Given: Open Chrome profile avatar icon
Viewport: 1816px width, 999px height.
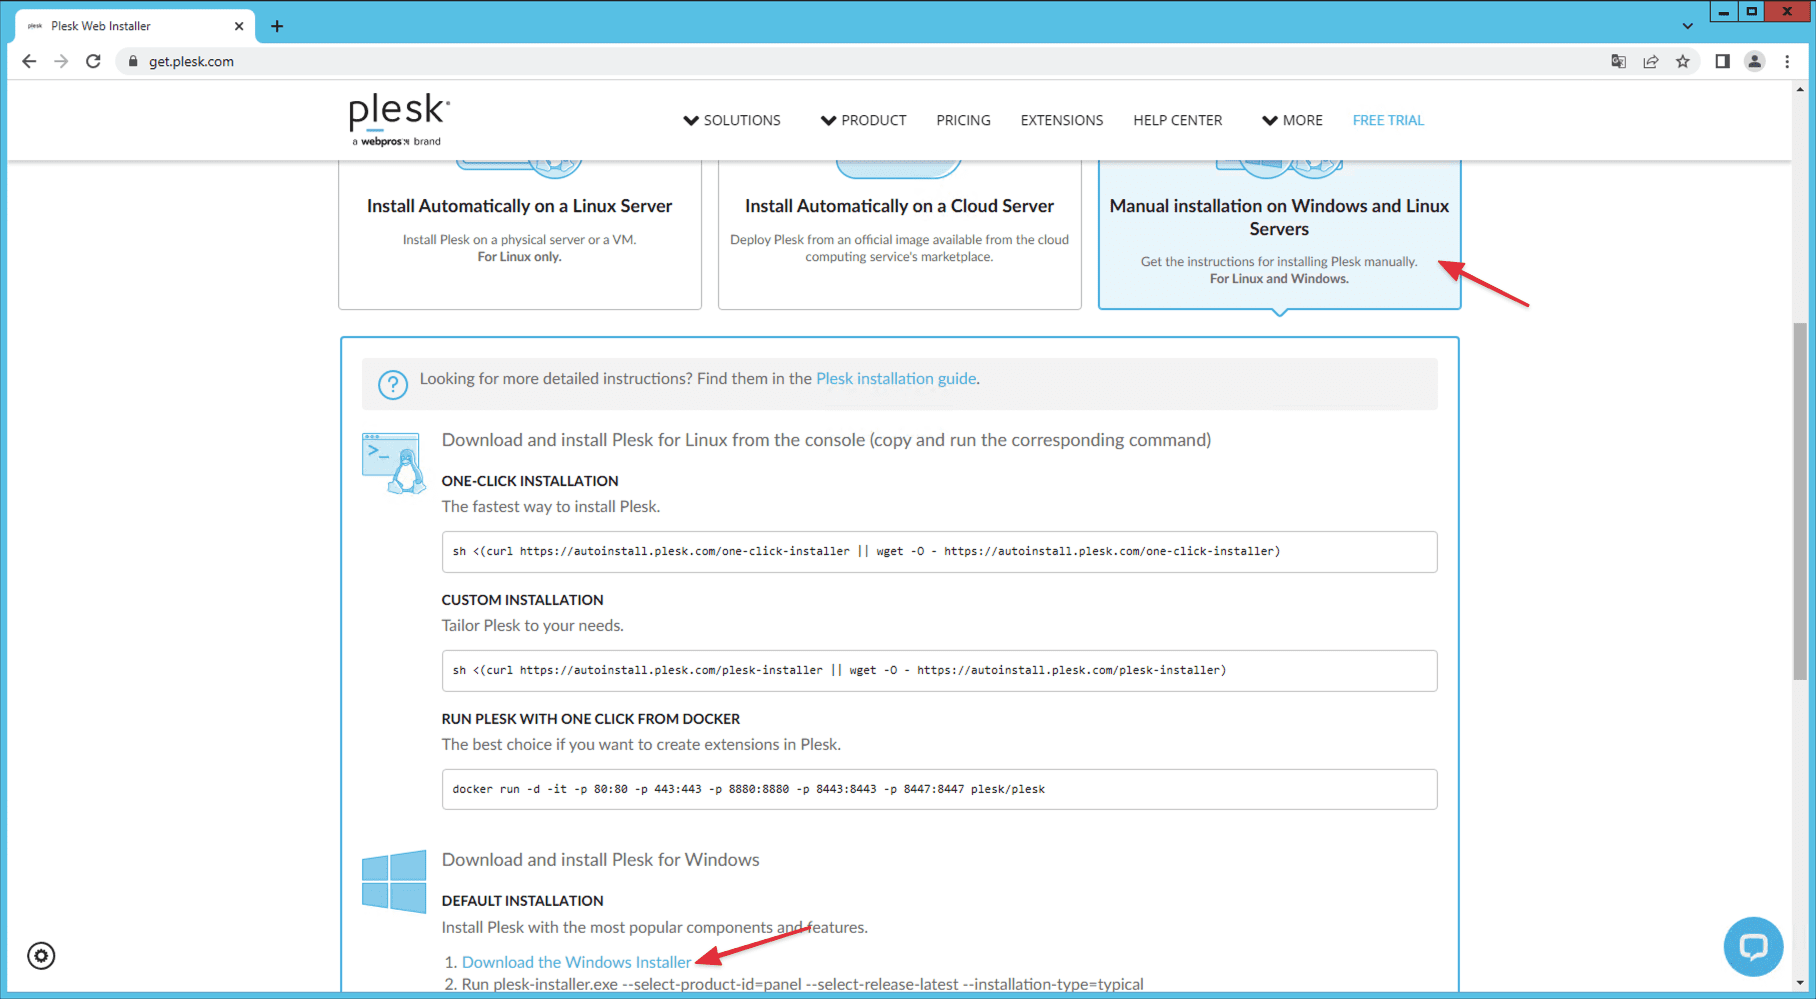Looking at the screenshot, I should click(1754, 62).
